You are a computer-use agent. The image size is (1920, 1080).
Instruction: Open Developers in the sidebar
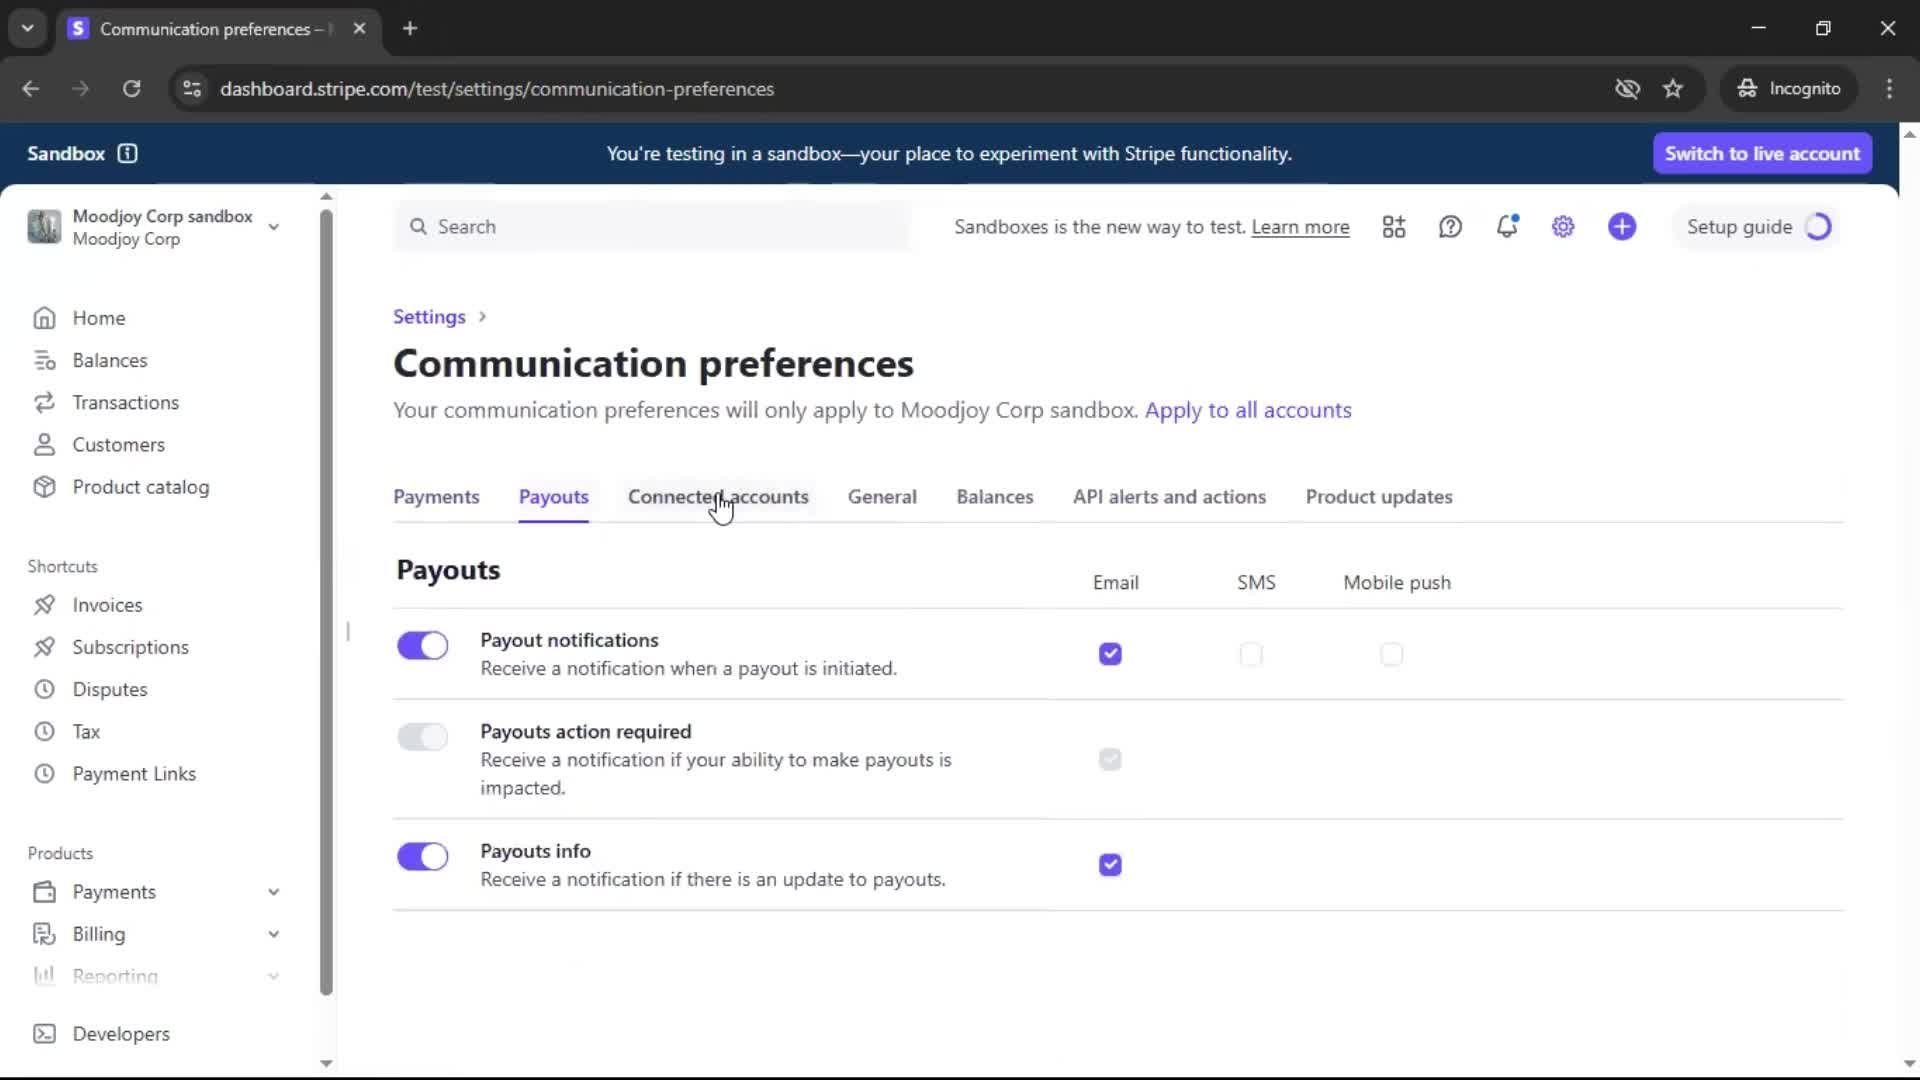click(120, 1034)
